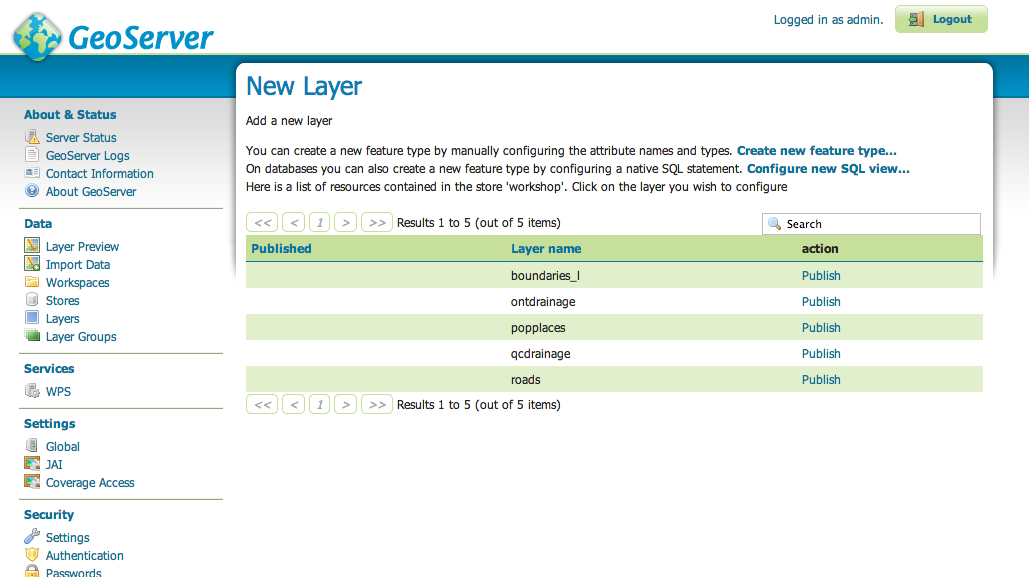Image resolution: width=1029 pixels, height=577 pixels.
Task: Open the Stores list
Action: [62, 301]
